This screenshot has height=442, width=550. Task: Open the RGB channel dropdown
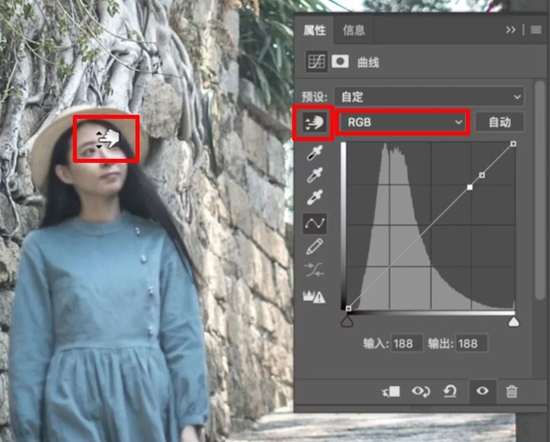[x=402, y=122]
